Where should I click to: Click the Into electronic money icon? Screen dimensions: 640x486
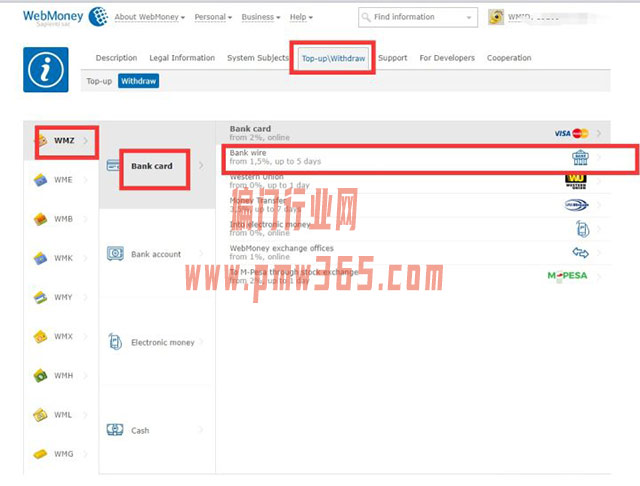pos(582,229)
